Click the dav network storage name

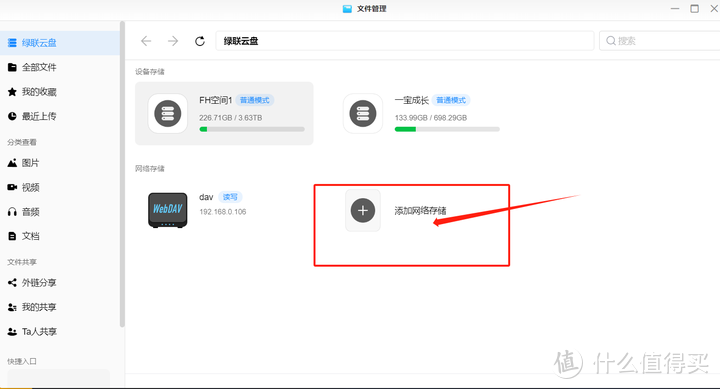(206, 197)
